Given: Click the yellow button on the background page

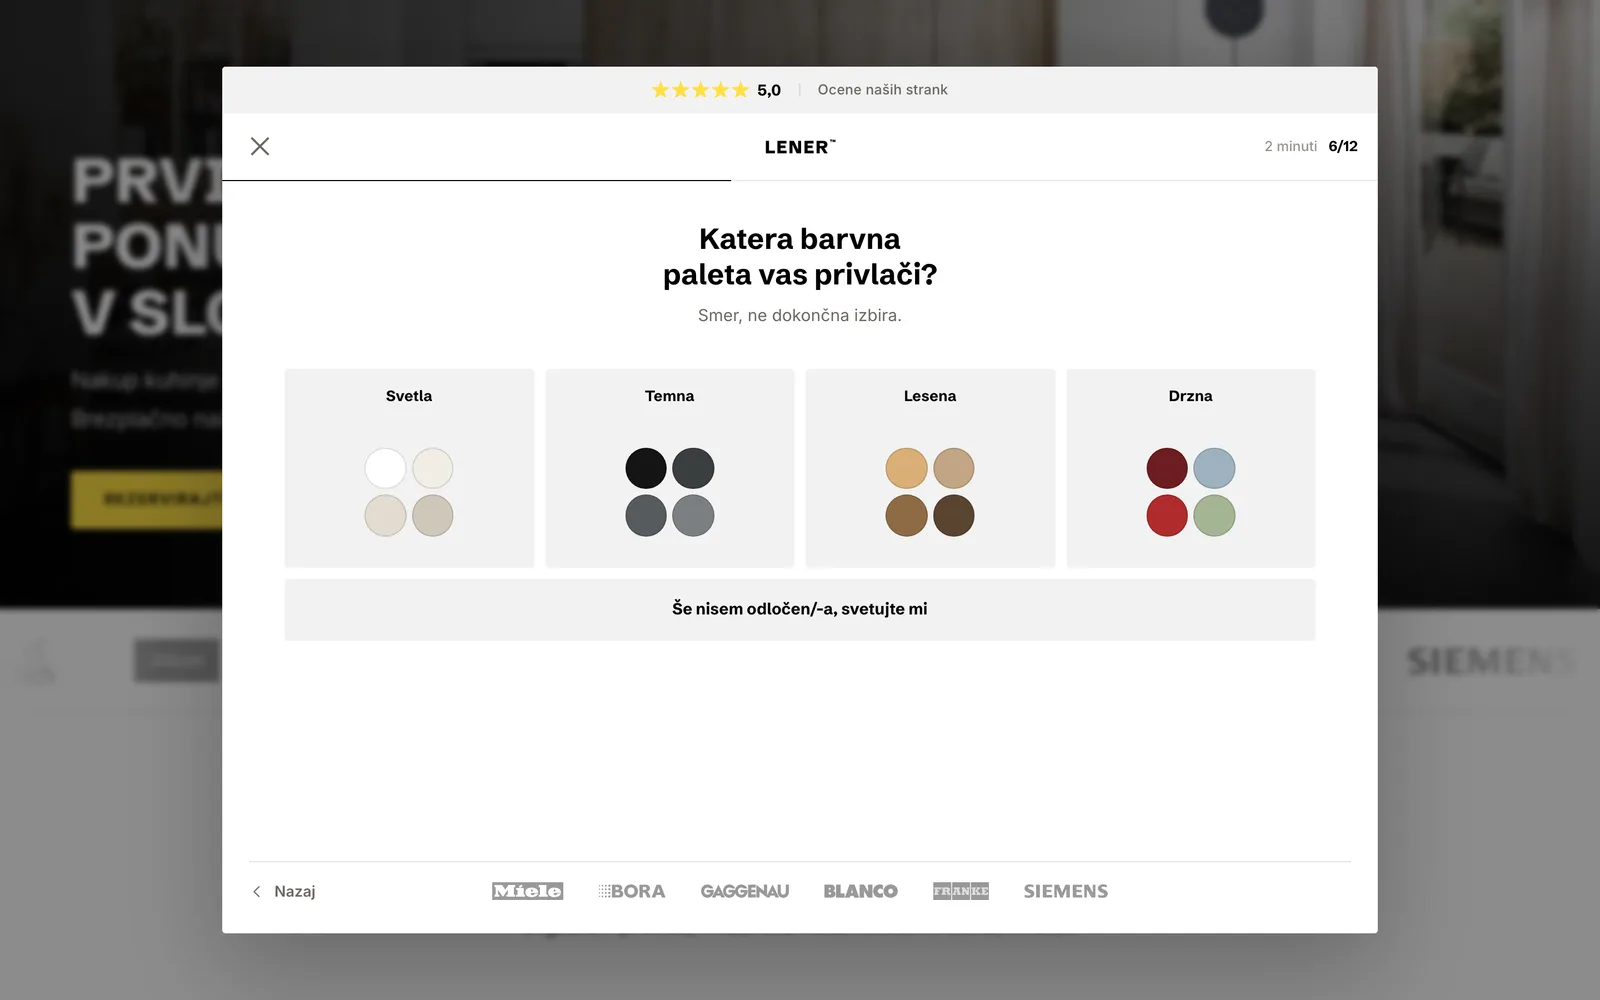Looking at the screenshot, I should pos(147,499).
